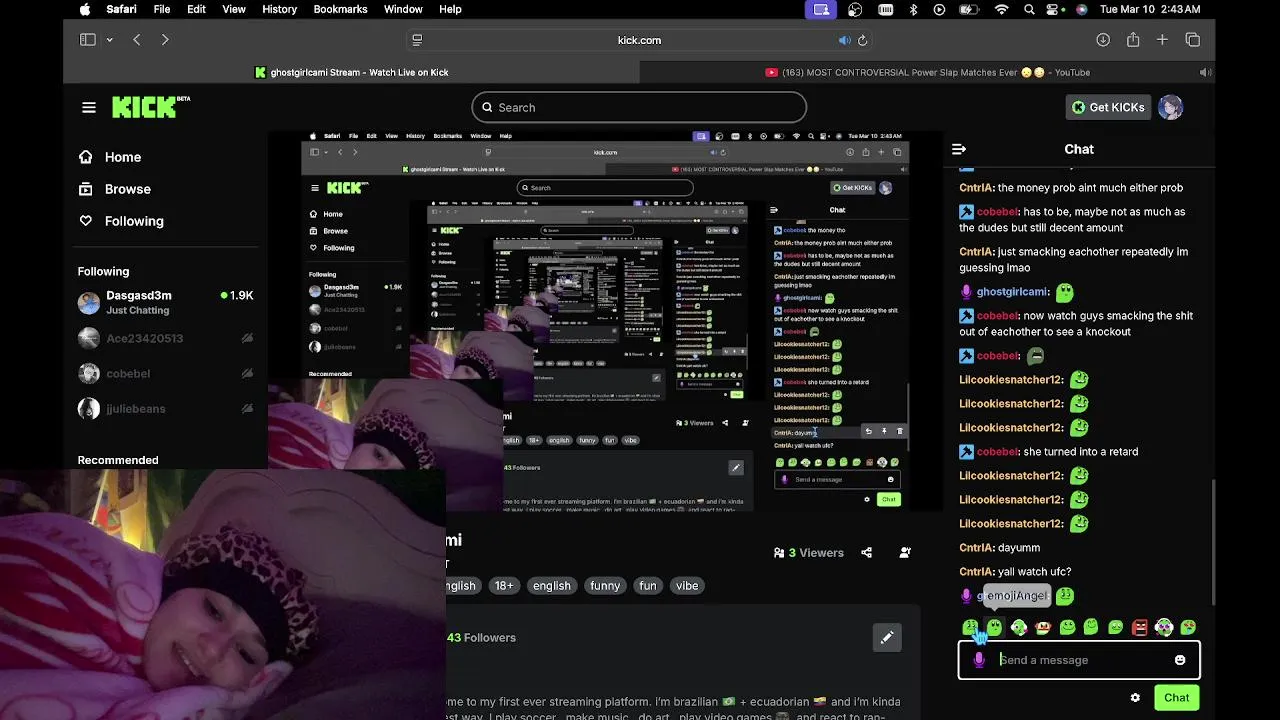Click the KICK logo

pos(150,107)
